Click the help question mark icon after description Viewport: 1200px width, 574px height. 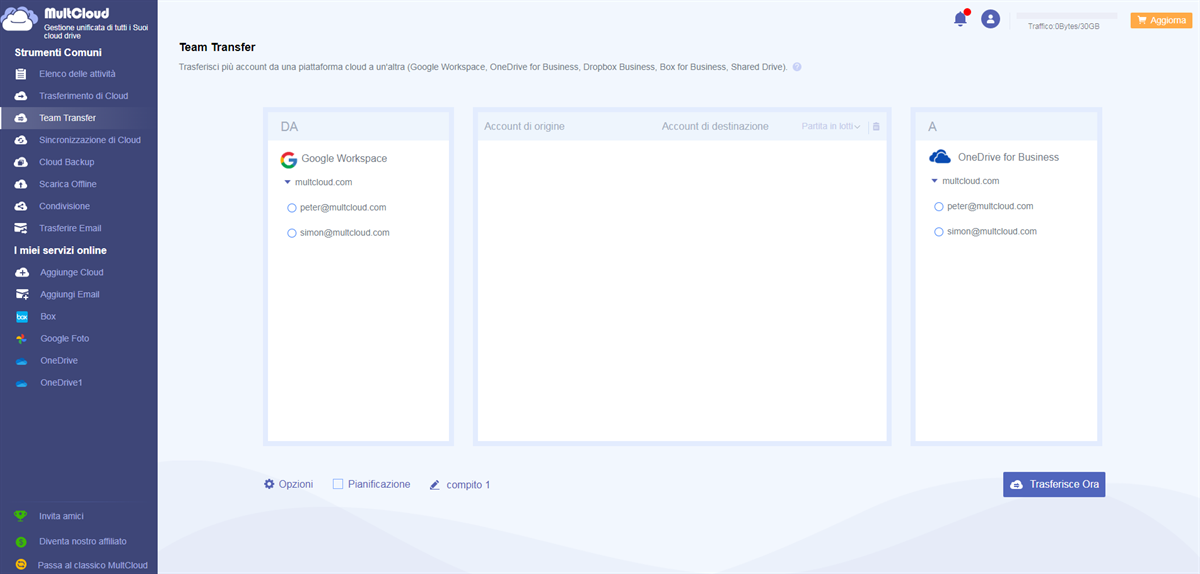797,67
